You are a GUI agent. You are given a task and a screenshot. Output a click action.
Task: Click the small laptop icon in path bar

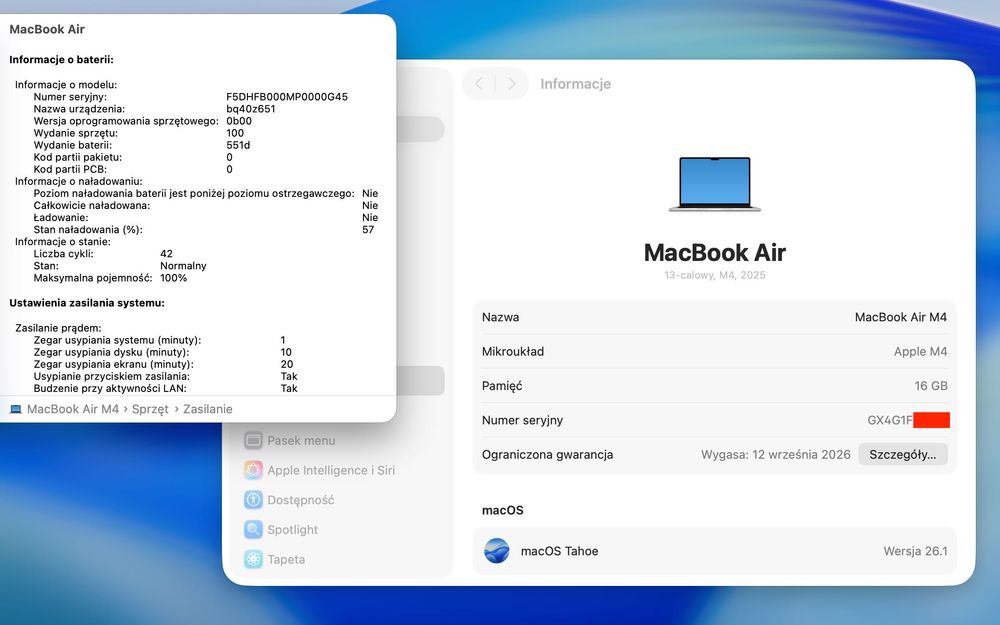(x=16, y=409)
